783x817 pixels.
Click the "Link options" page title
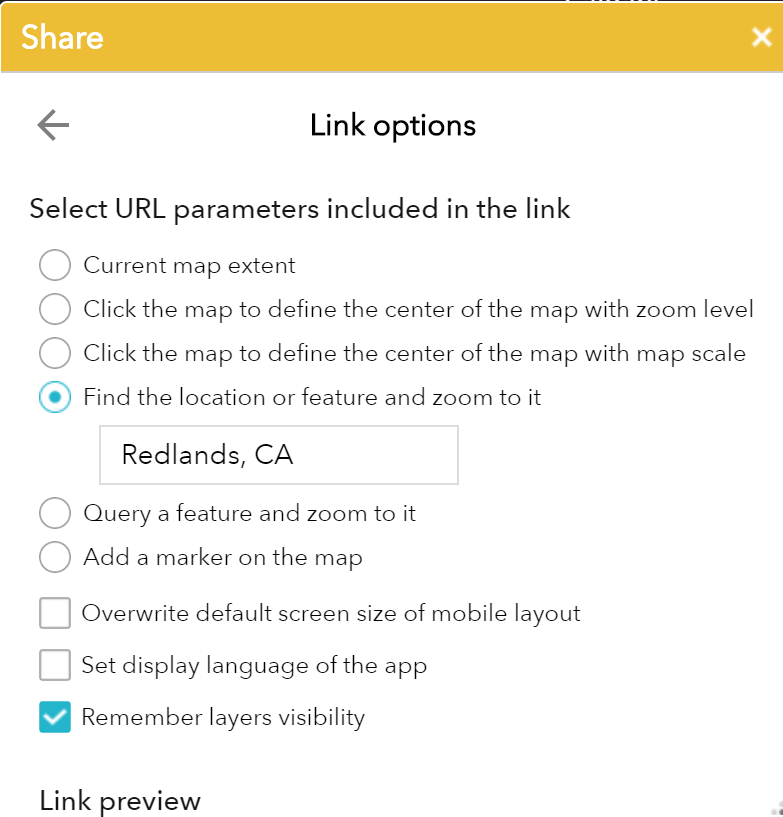click(392, 125)
